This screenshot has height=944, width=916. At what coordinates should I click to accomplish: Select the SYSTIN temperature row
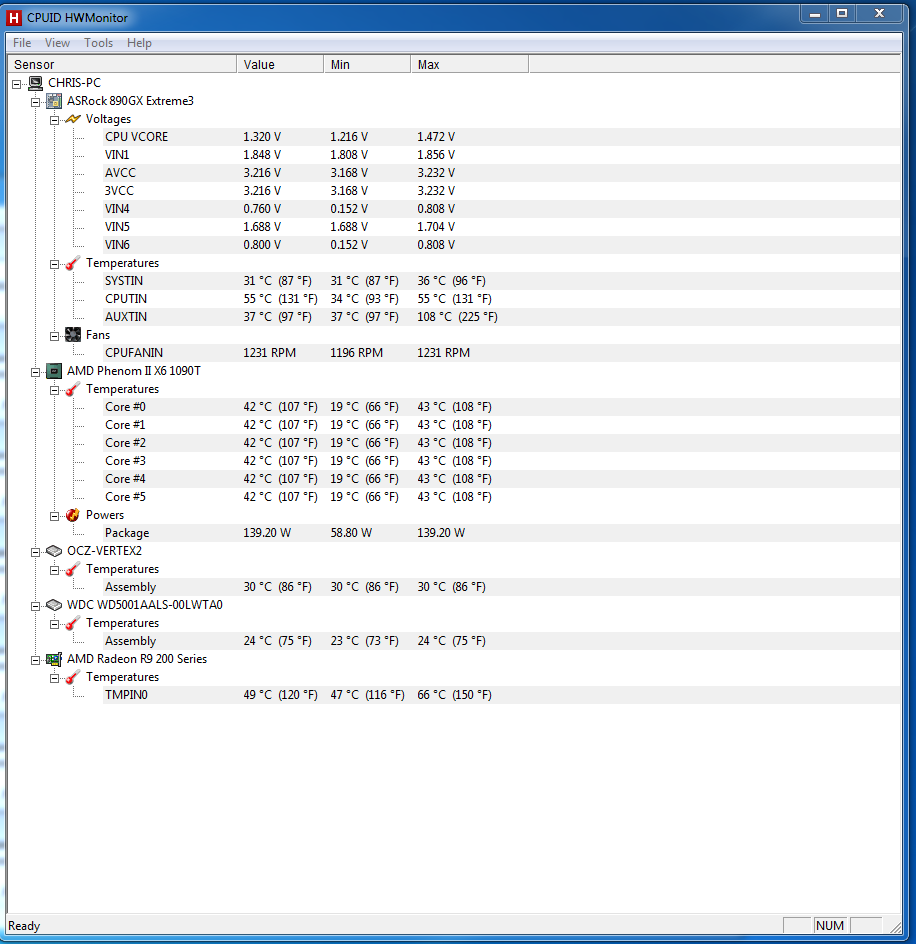click(502, 281)
